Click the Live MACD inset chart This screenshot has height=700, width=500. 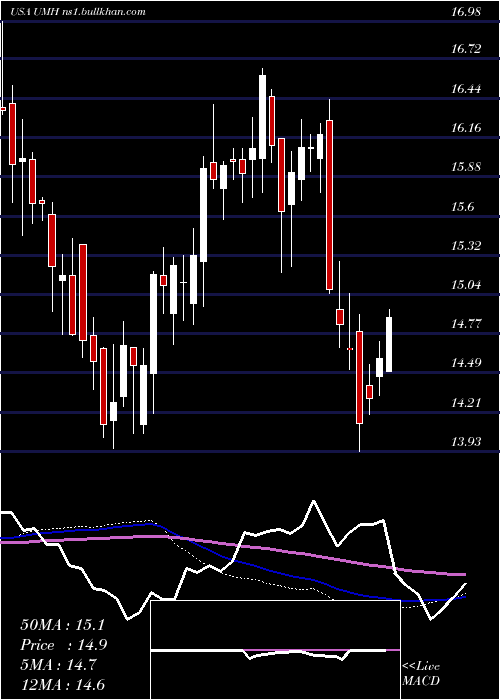pos(275,650)
